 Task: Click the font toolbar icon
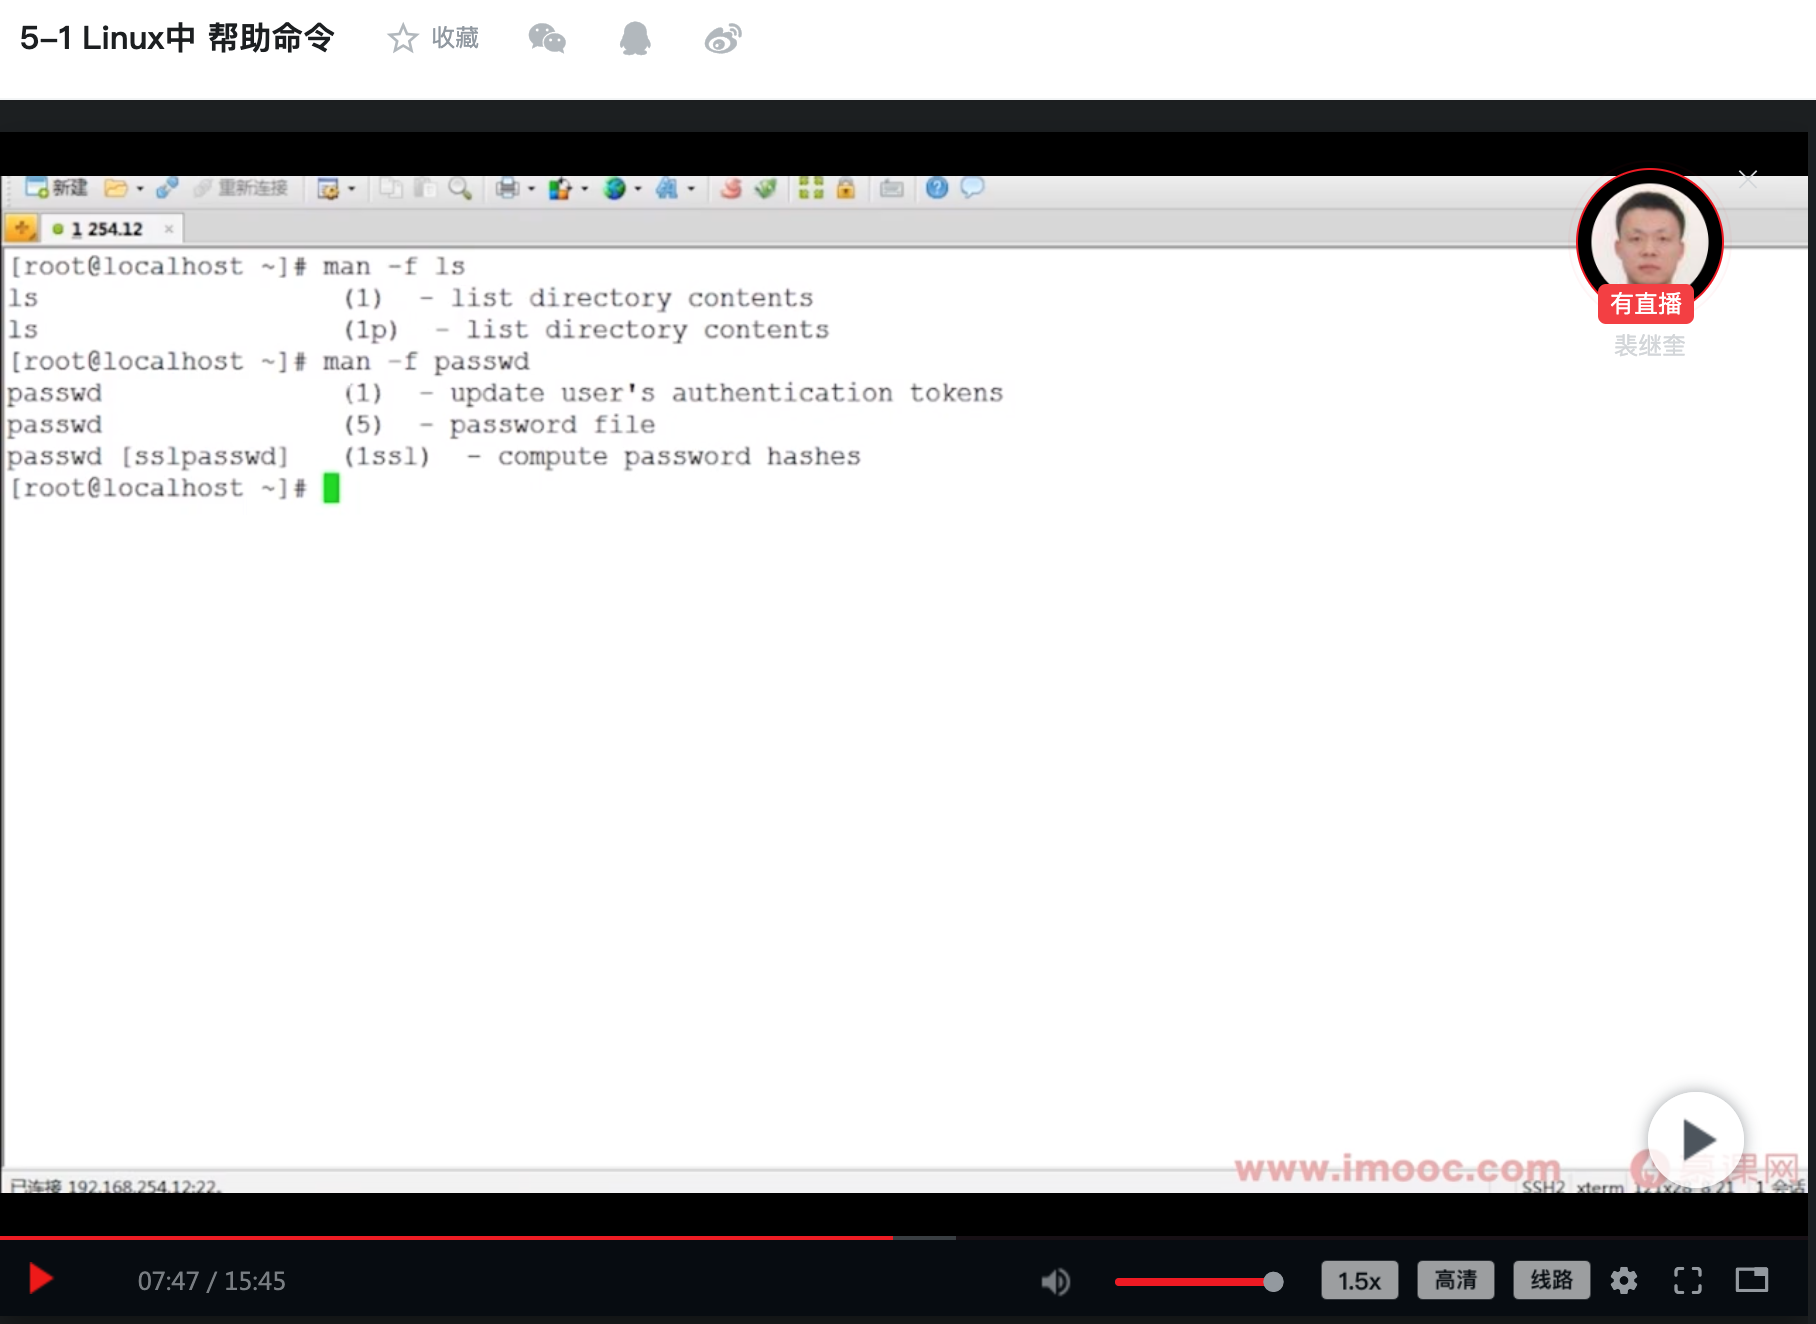(x=667, y=188)
